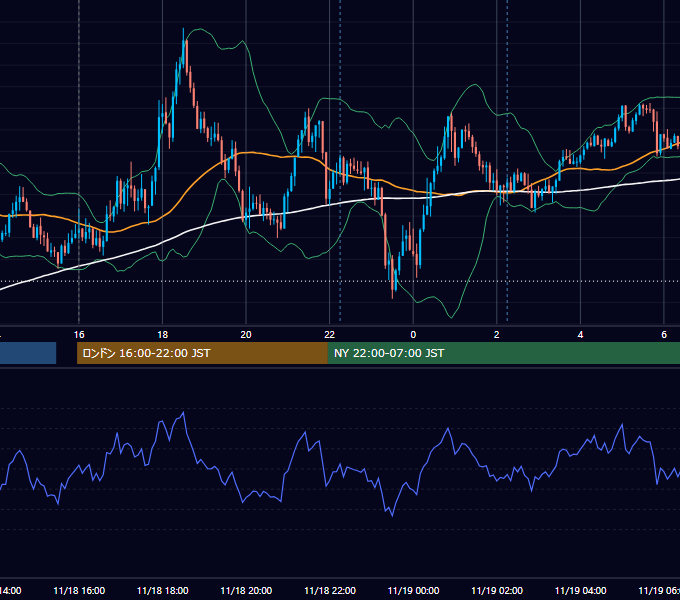Click the "0" midnight label on time axis

coord(413,335)
